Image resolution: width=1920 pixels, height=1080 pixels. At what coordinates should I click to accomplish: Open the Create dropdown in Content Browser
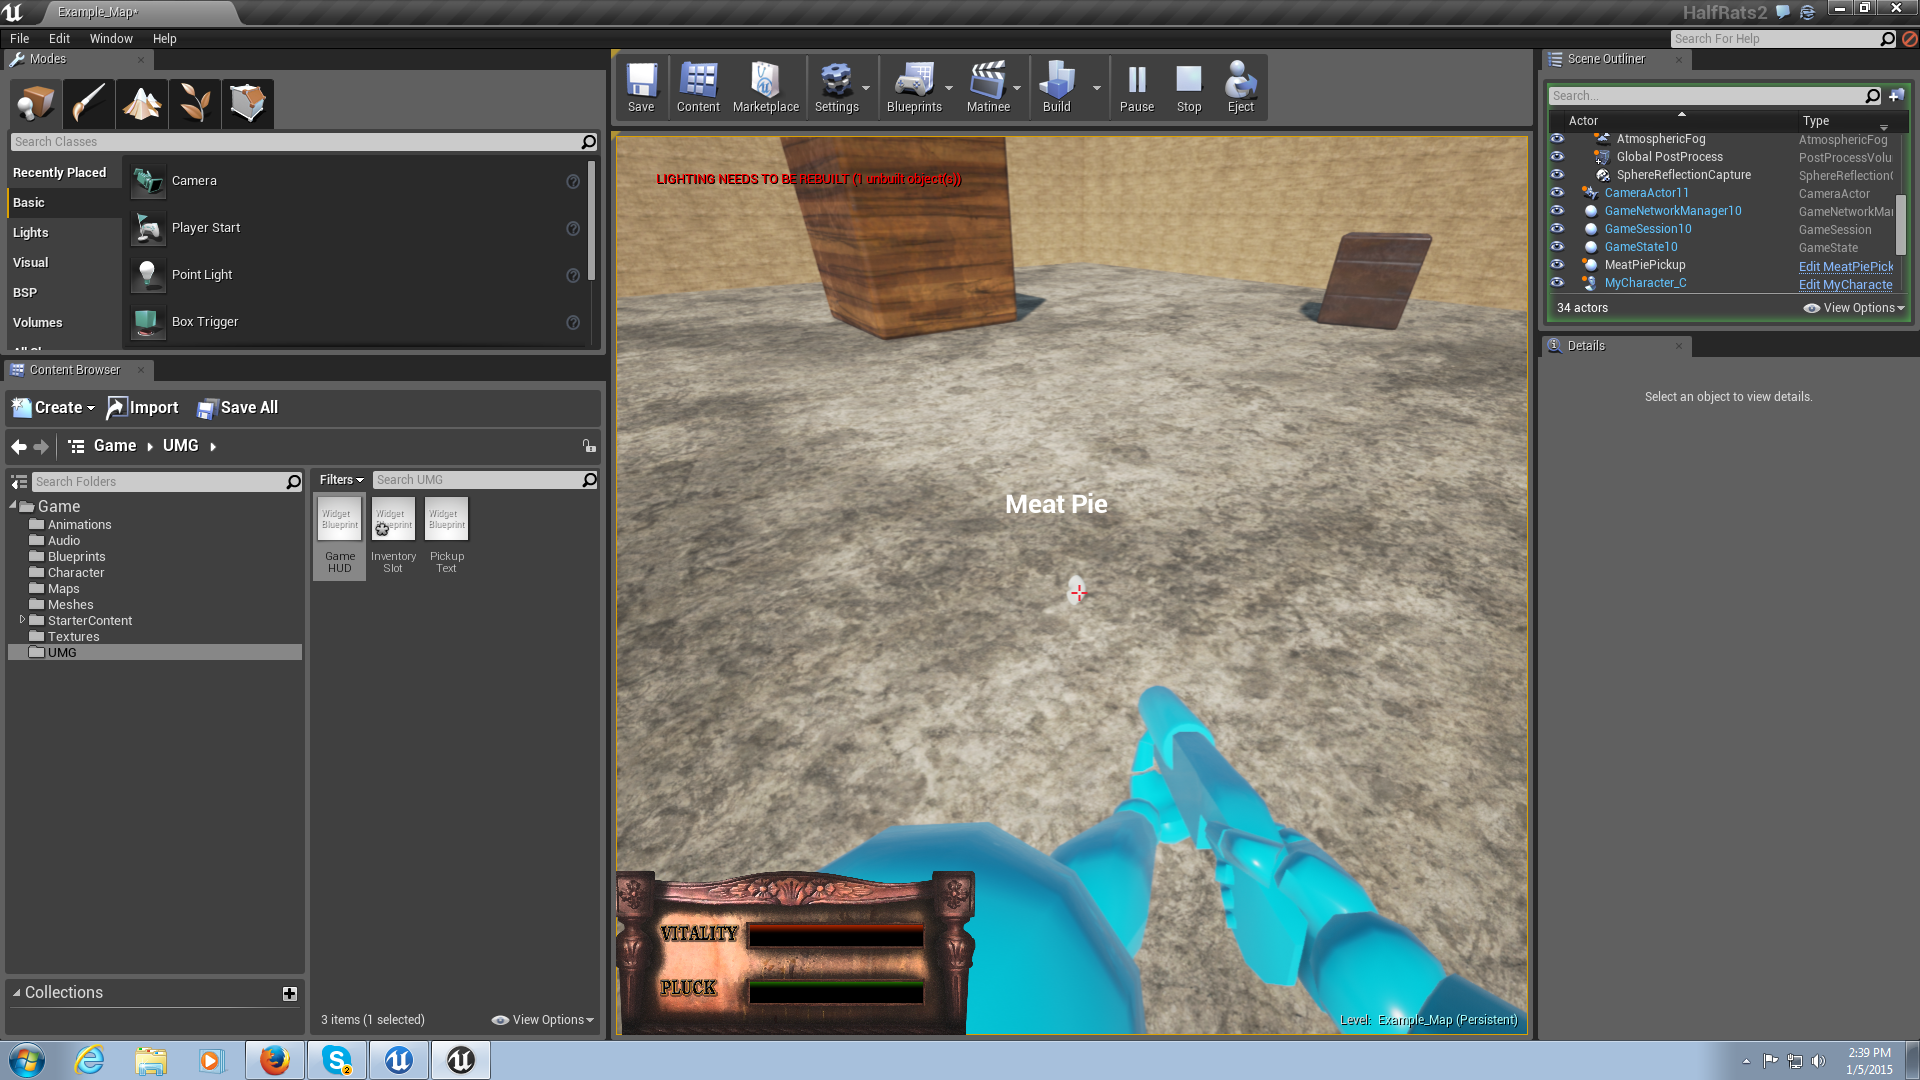[x=53, y=408]
